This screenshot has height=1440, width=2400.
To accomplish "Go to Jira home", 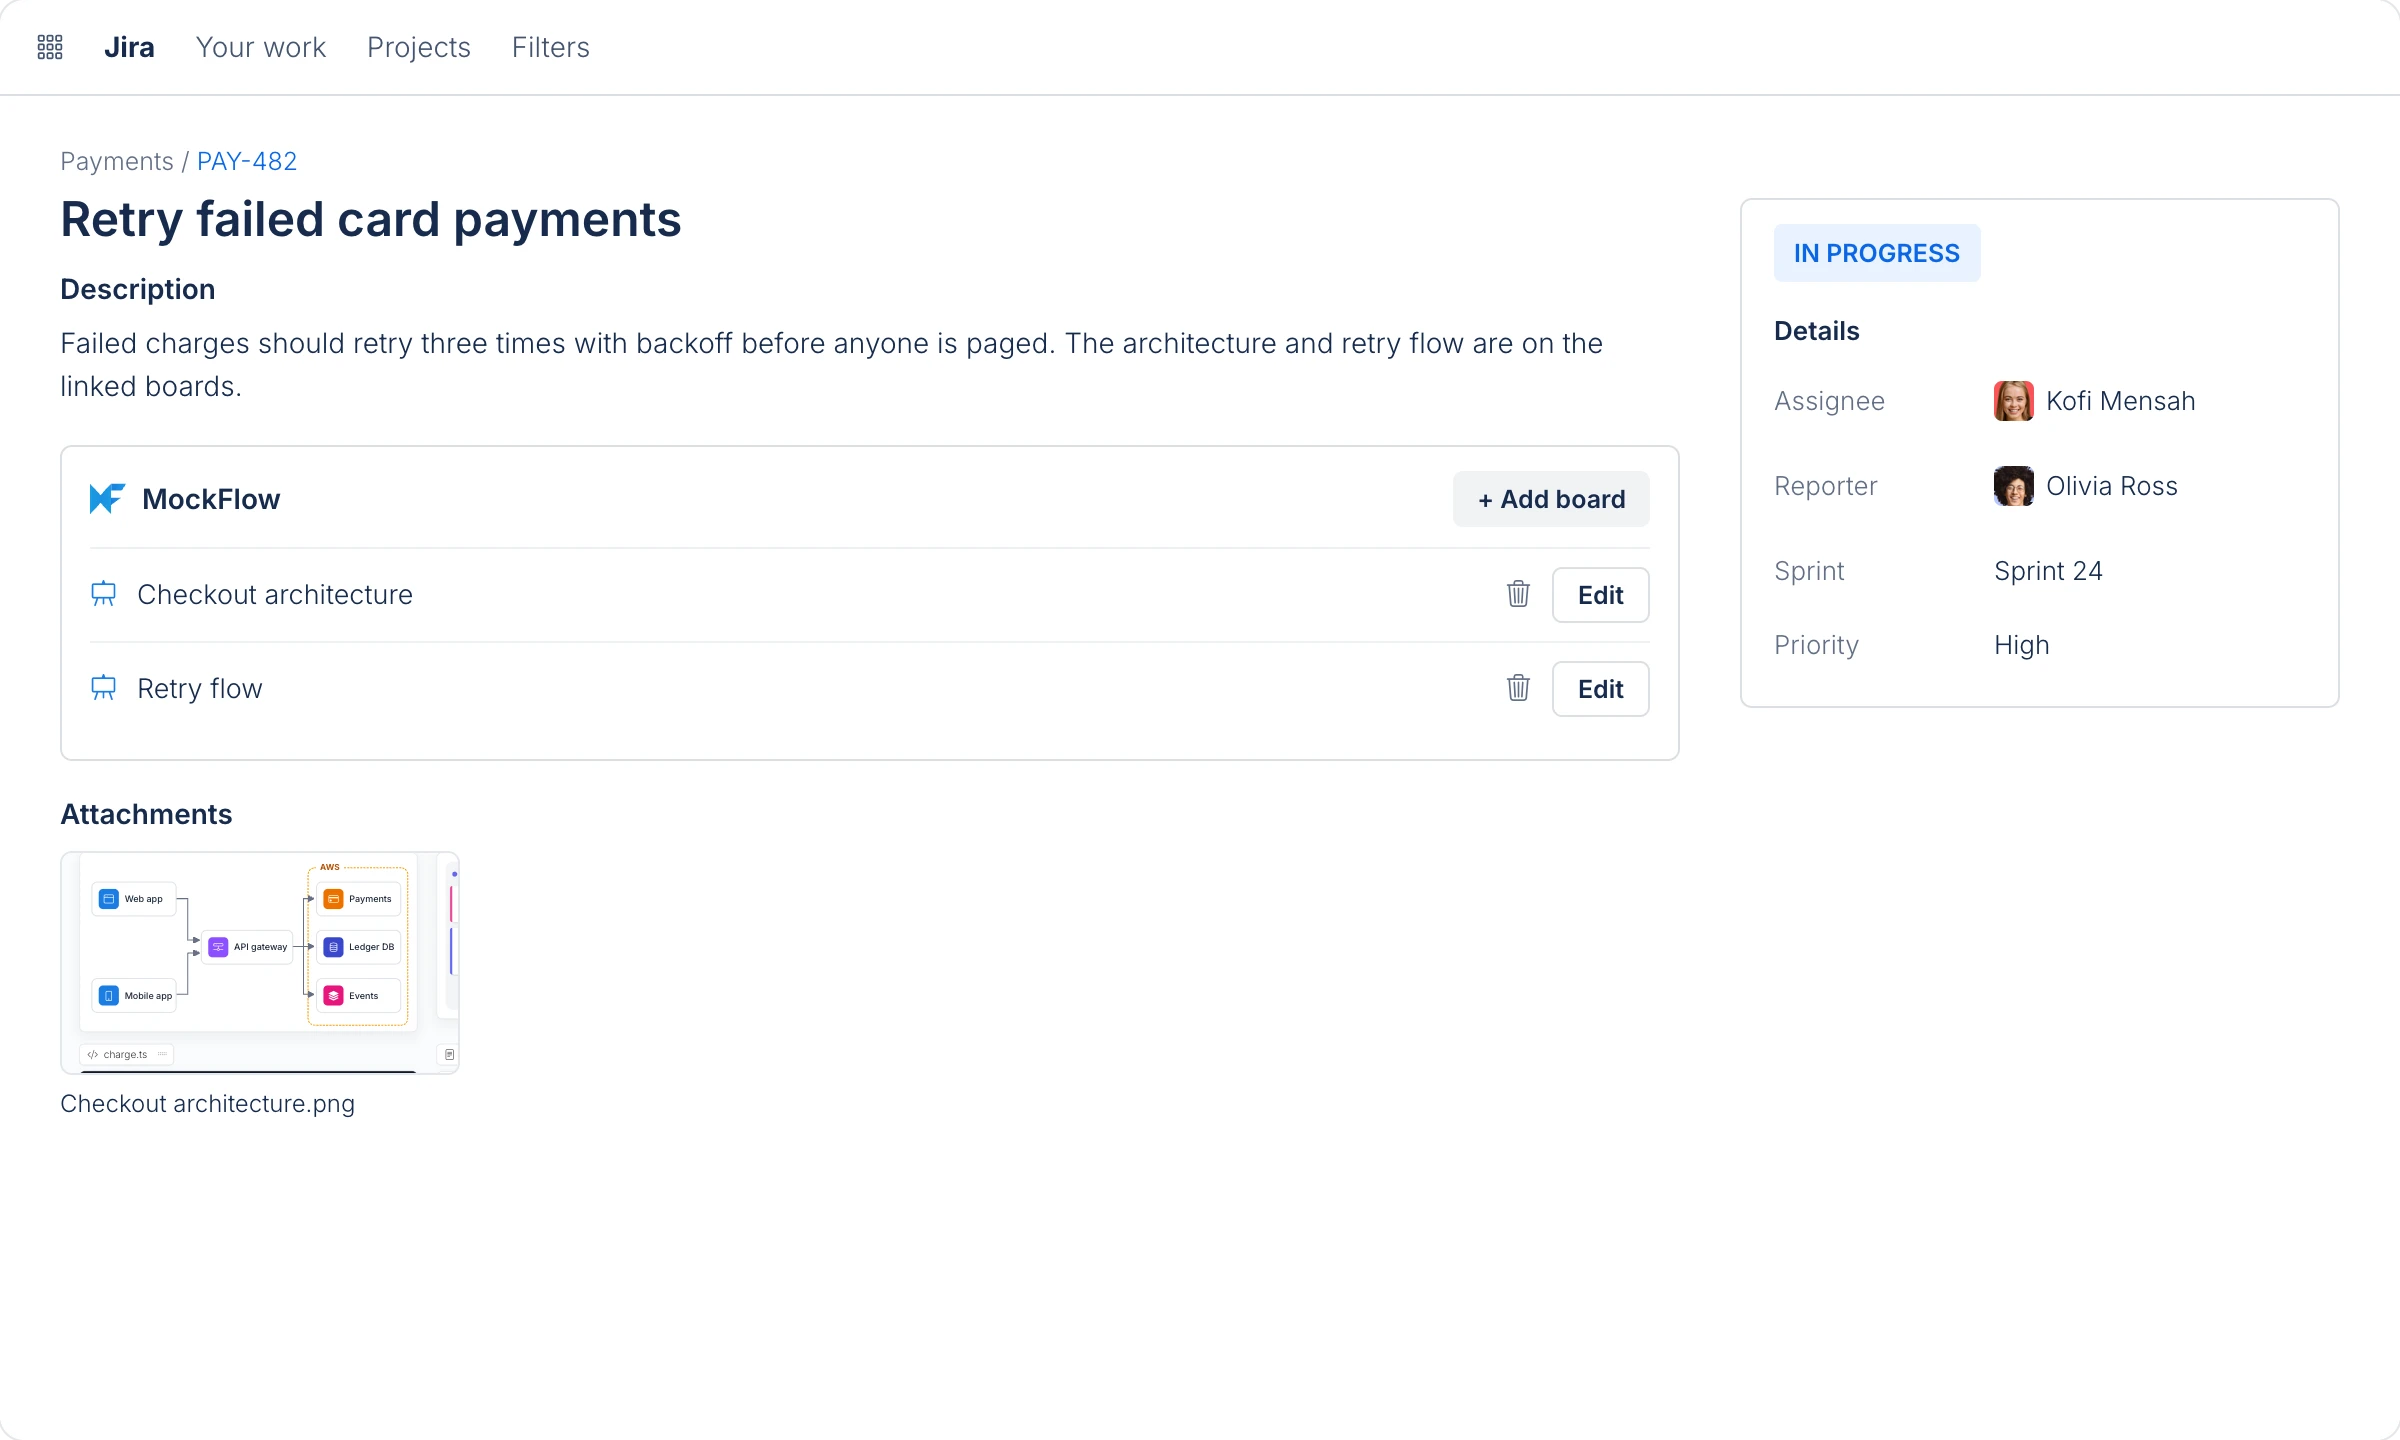I will (x=129, y=47).
